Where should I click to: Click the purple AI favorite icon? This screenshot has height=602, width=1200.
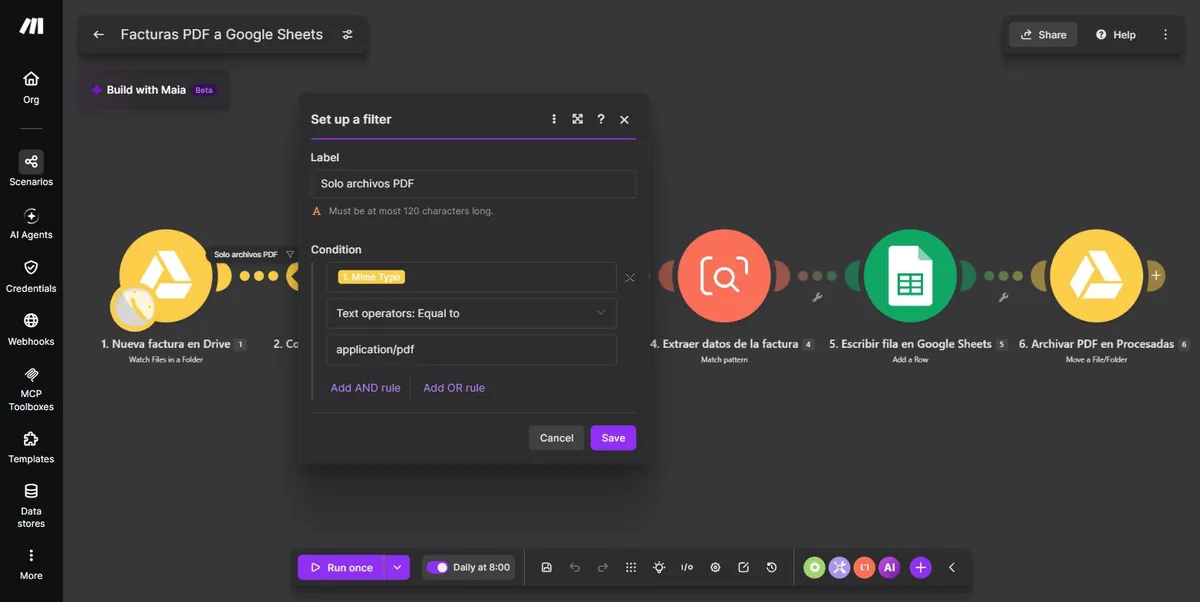pos(890,567)
